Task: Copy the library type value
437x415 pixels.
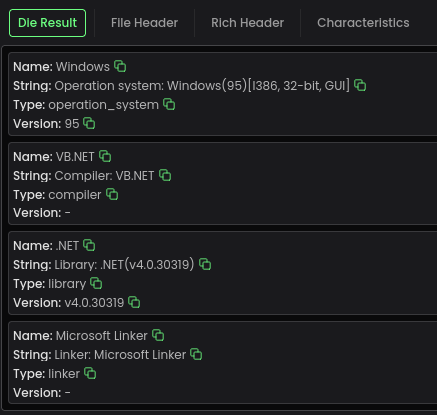Action: [96, 283]
